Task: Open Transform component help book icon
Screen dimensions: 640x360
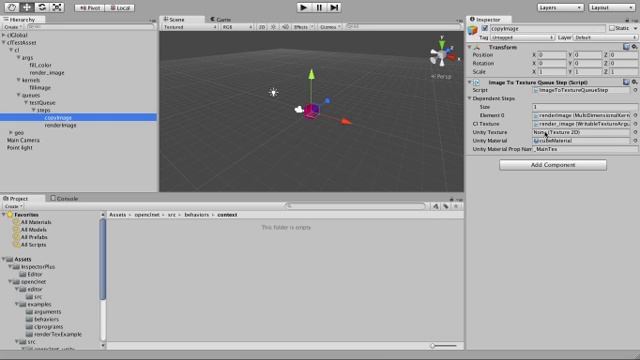Action: (626, 47)
